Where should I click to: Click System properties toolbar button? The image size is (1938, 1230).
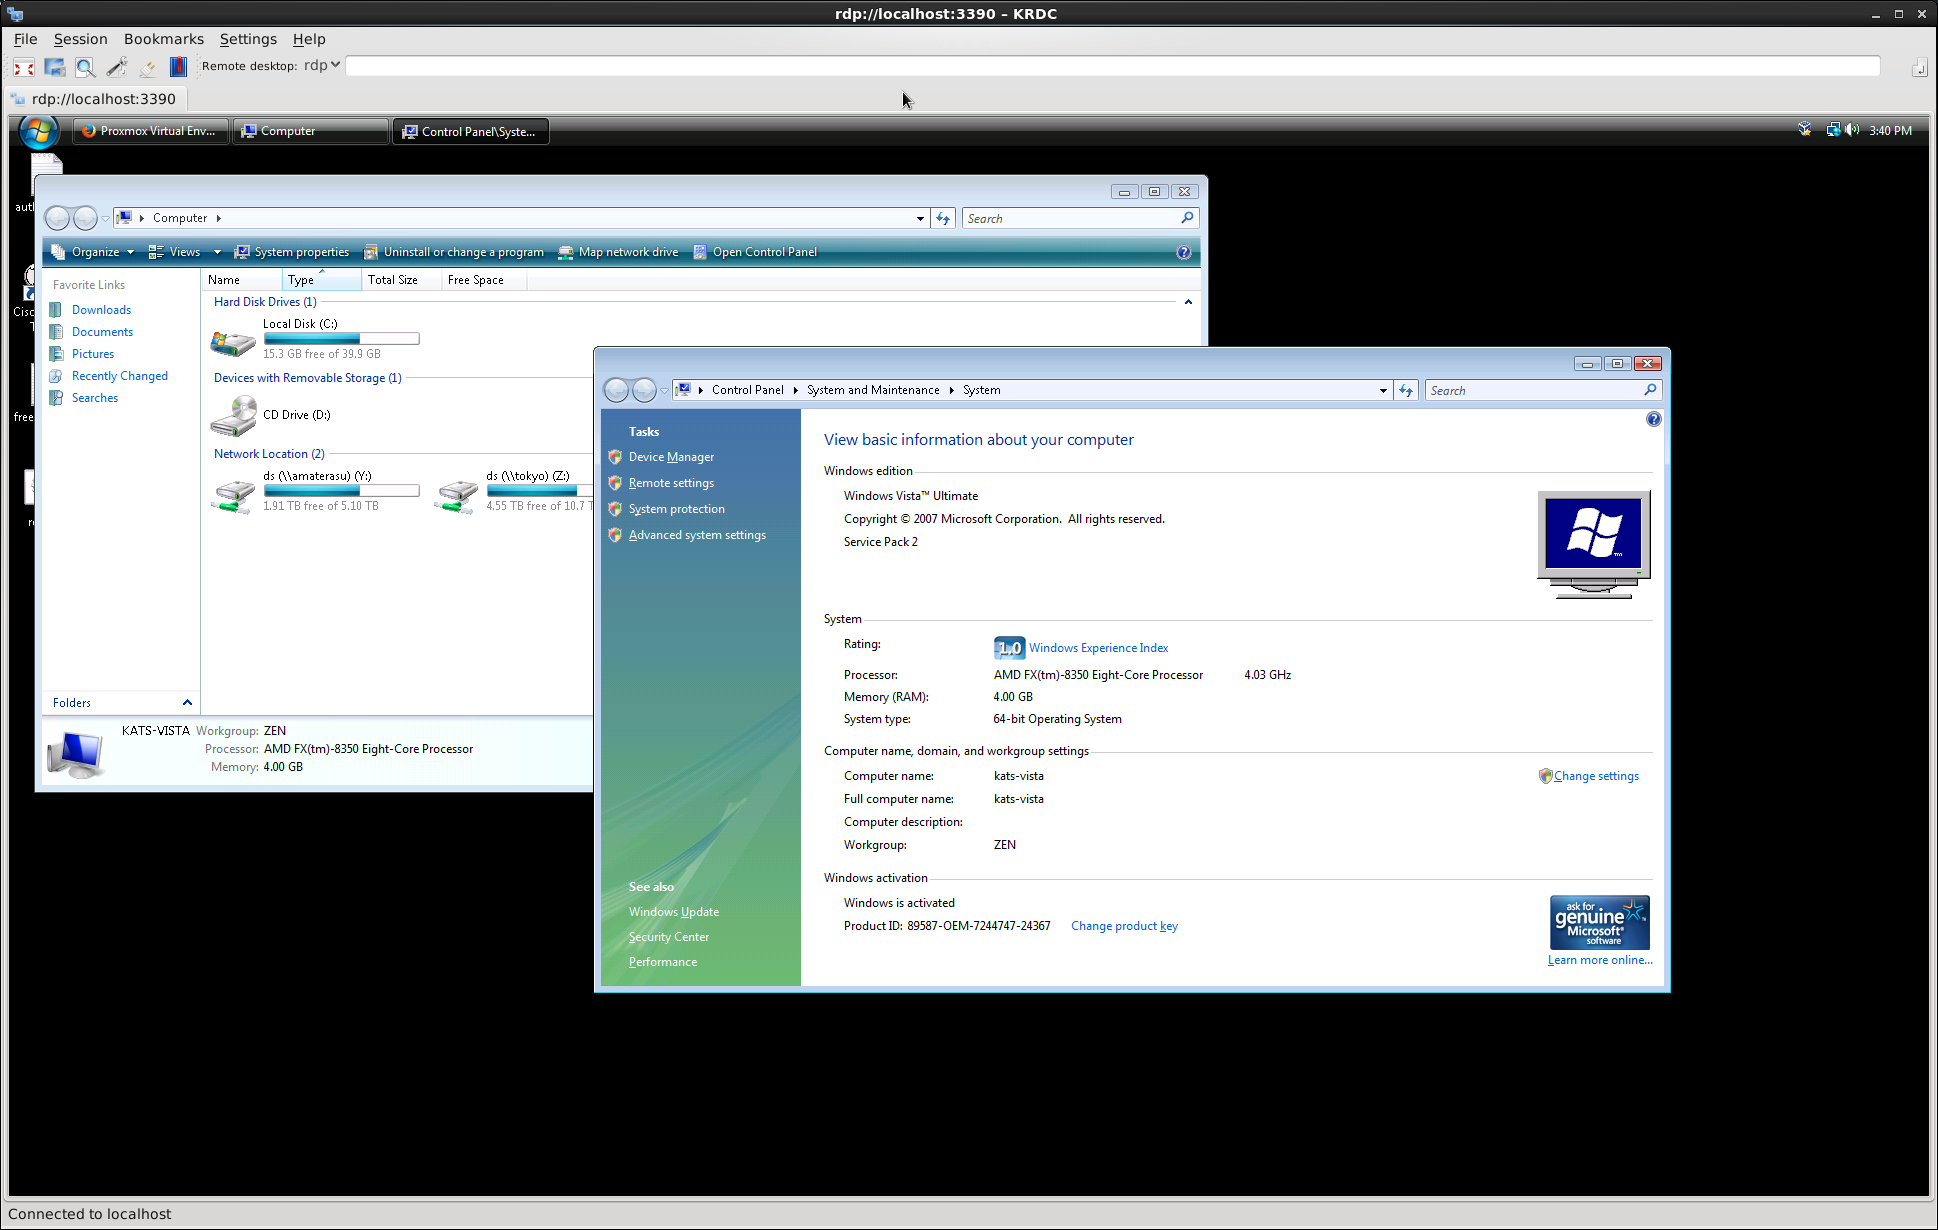292,252
